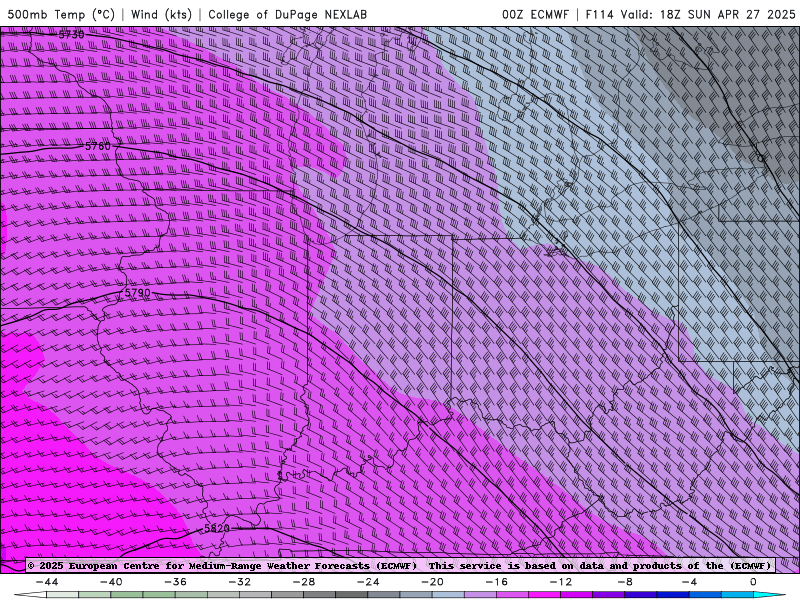This screenshot has width=800, height=600.
Task: Click the 5760 height contour label
Action: 97,146
